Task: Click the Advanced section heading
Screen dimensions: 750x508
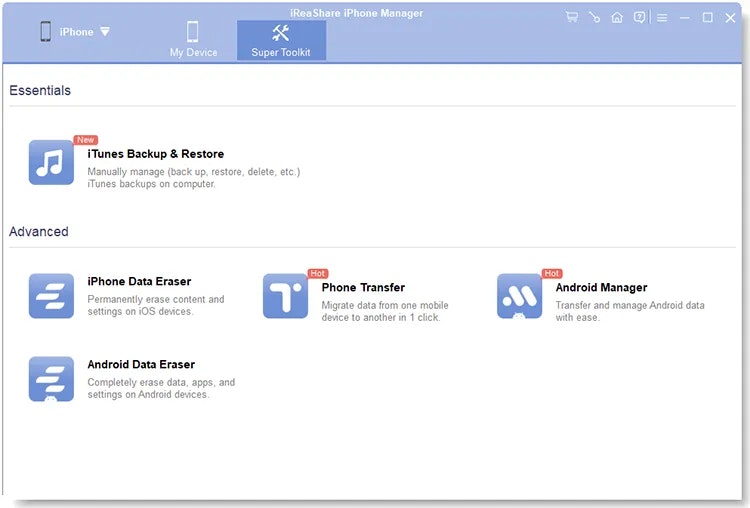Action: click(39, 232)
